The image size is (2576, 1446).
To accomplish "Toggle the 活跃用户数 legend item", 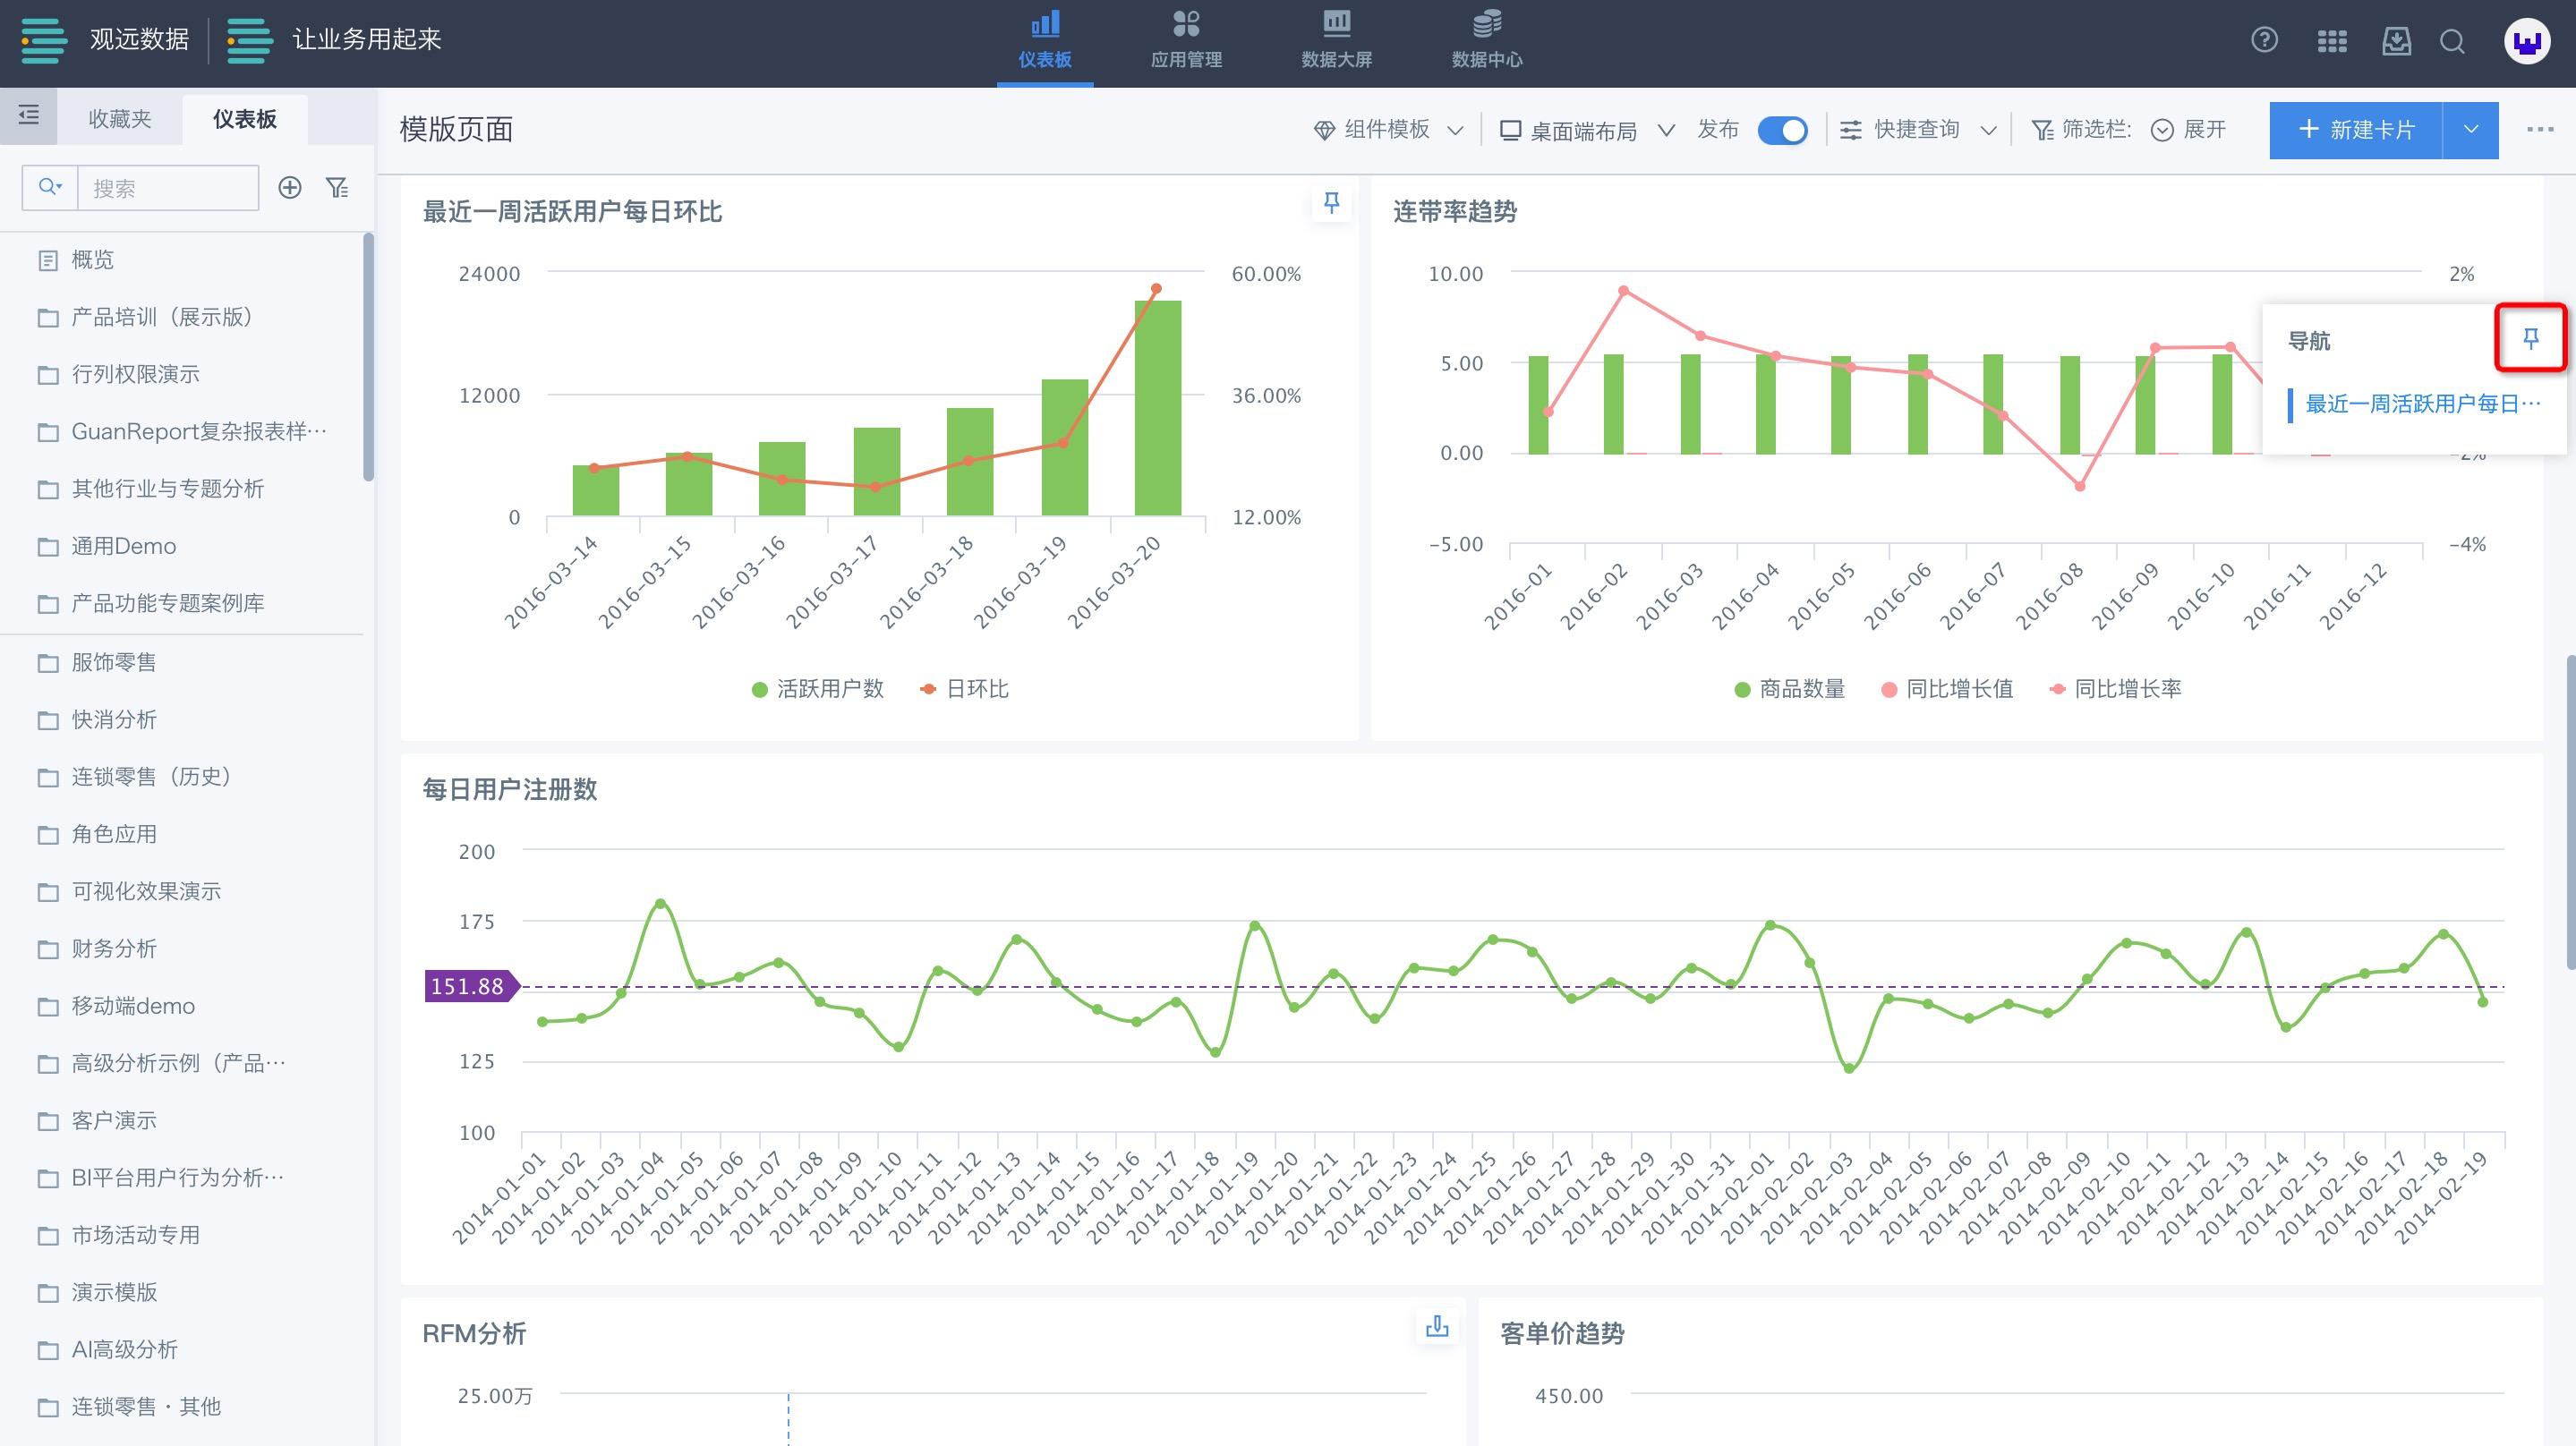I will [818, 689].
